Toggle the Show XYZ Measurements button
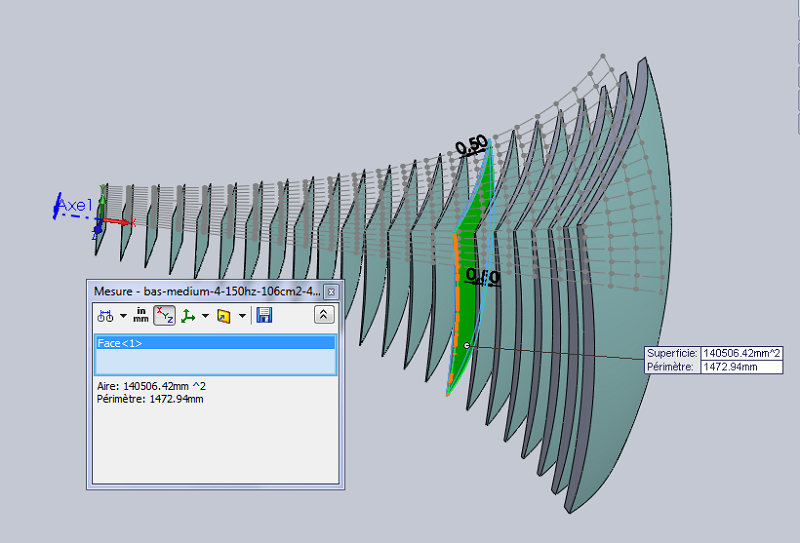The height and width of the screenshot is (543, 800). tap(164, 315)
